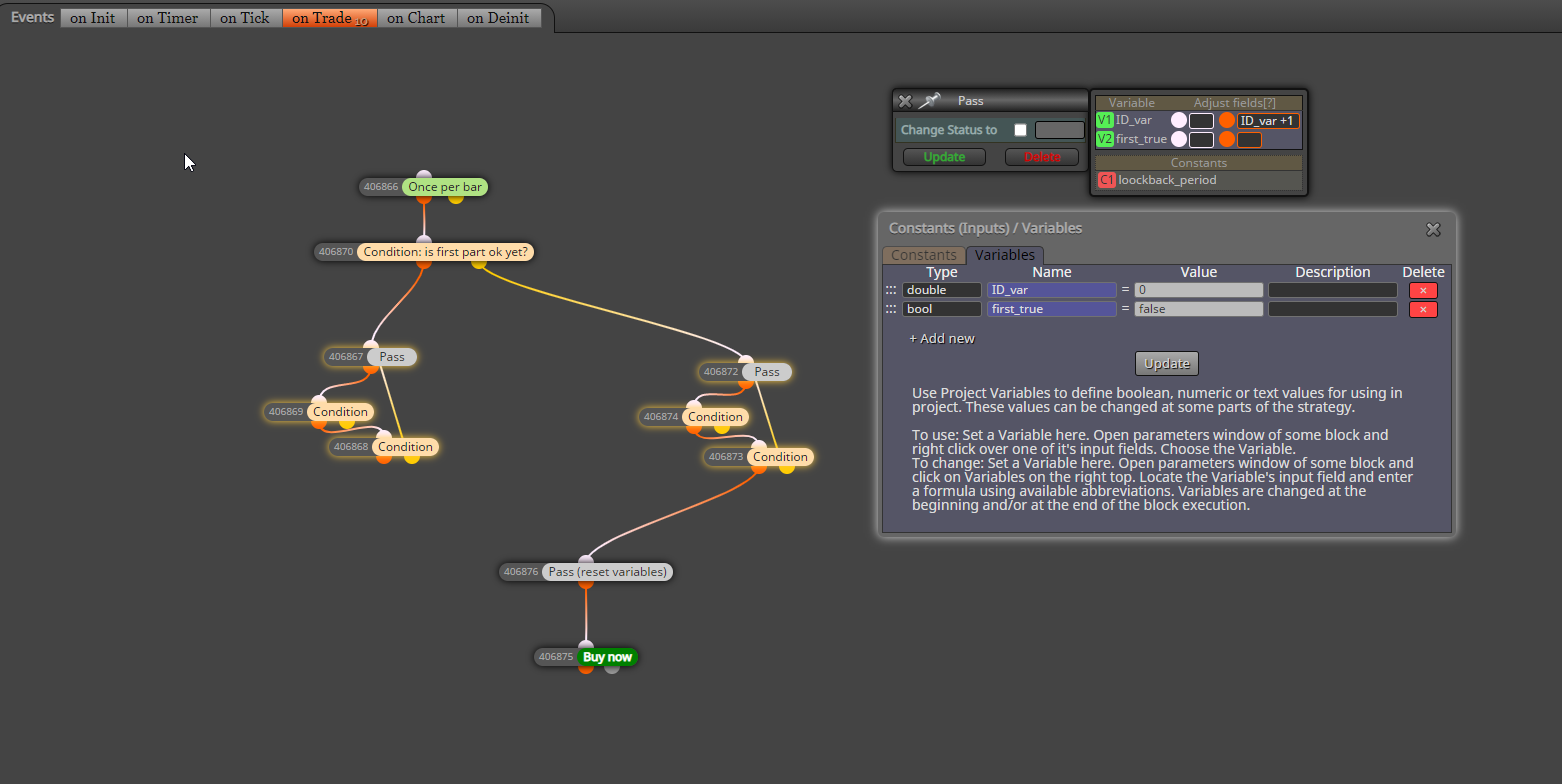Open the Change Status to dropdown
Screen dimensions: 1562x784
(1059, 130)
